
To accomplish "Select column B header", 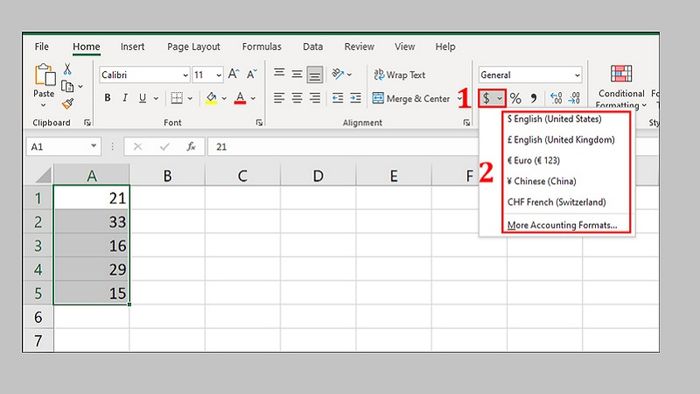I will coord(167,175).
